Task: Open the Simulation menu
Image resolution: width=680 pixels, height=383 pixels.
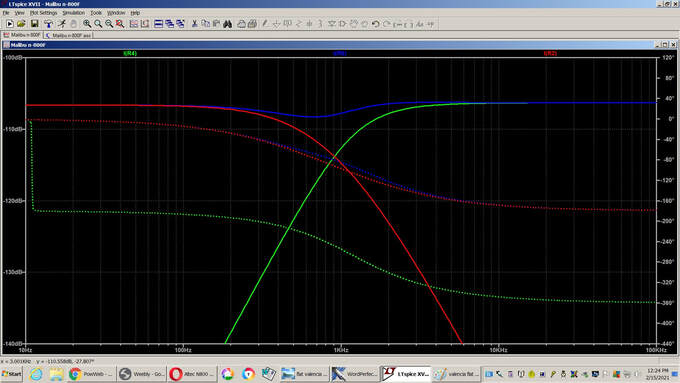Action: coord(73,13)
